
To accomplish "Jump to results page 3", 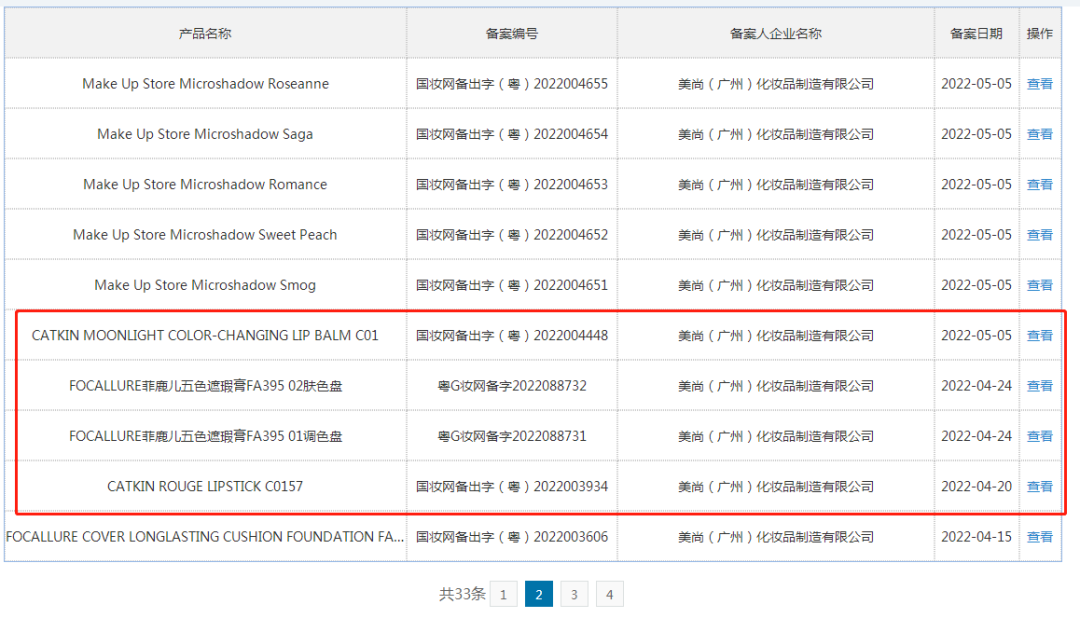I will point(574,595).
